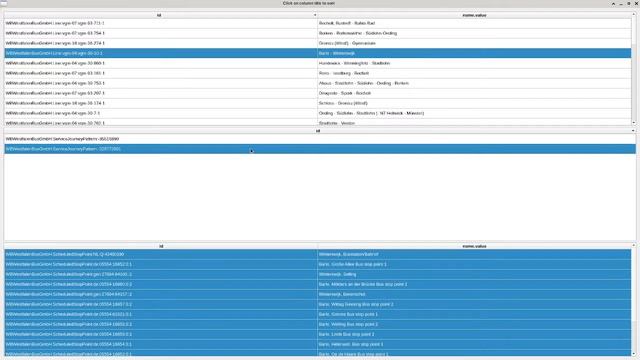Select line row with id ending 63-754-1

click(318, 33)
